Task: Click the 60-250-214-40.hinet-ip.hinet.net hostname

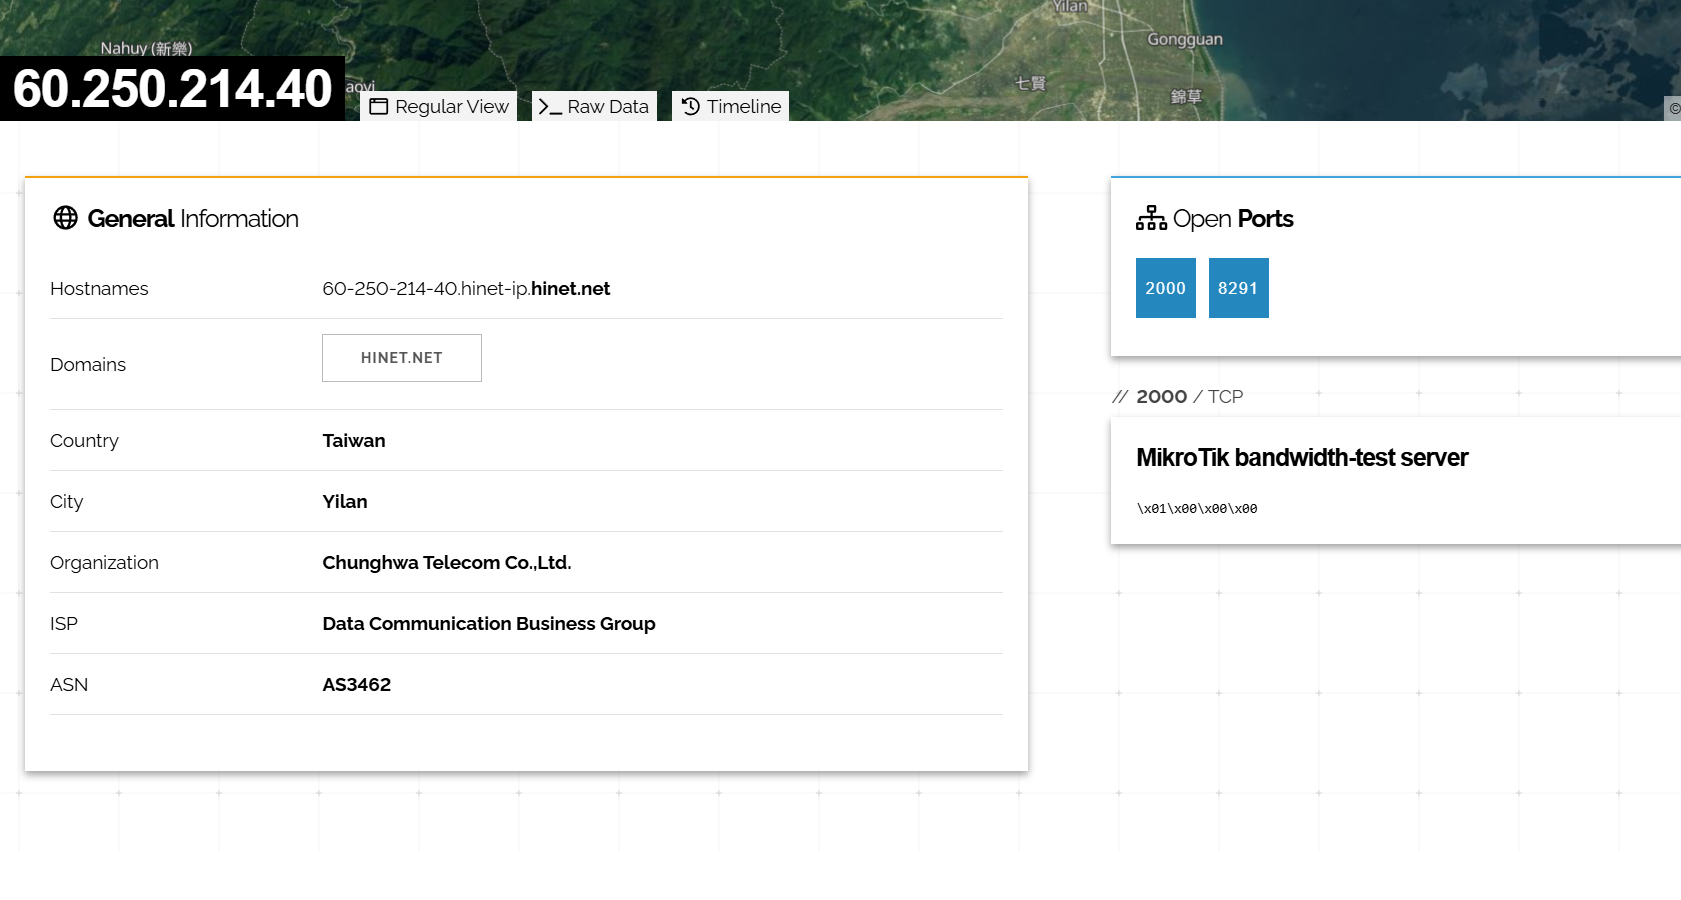Action: pyautogui.click(x=465, y=289)
